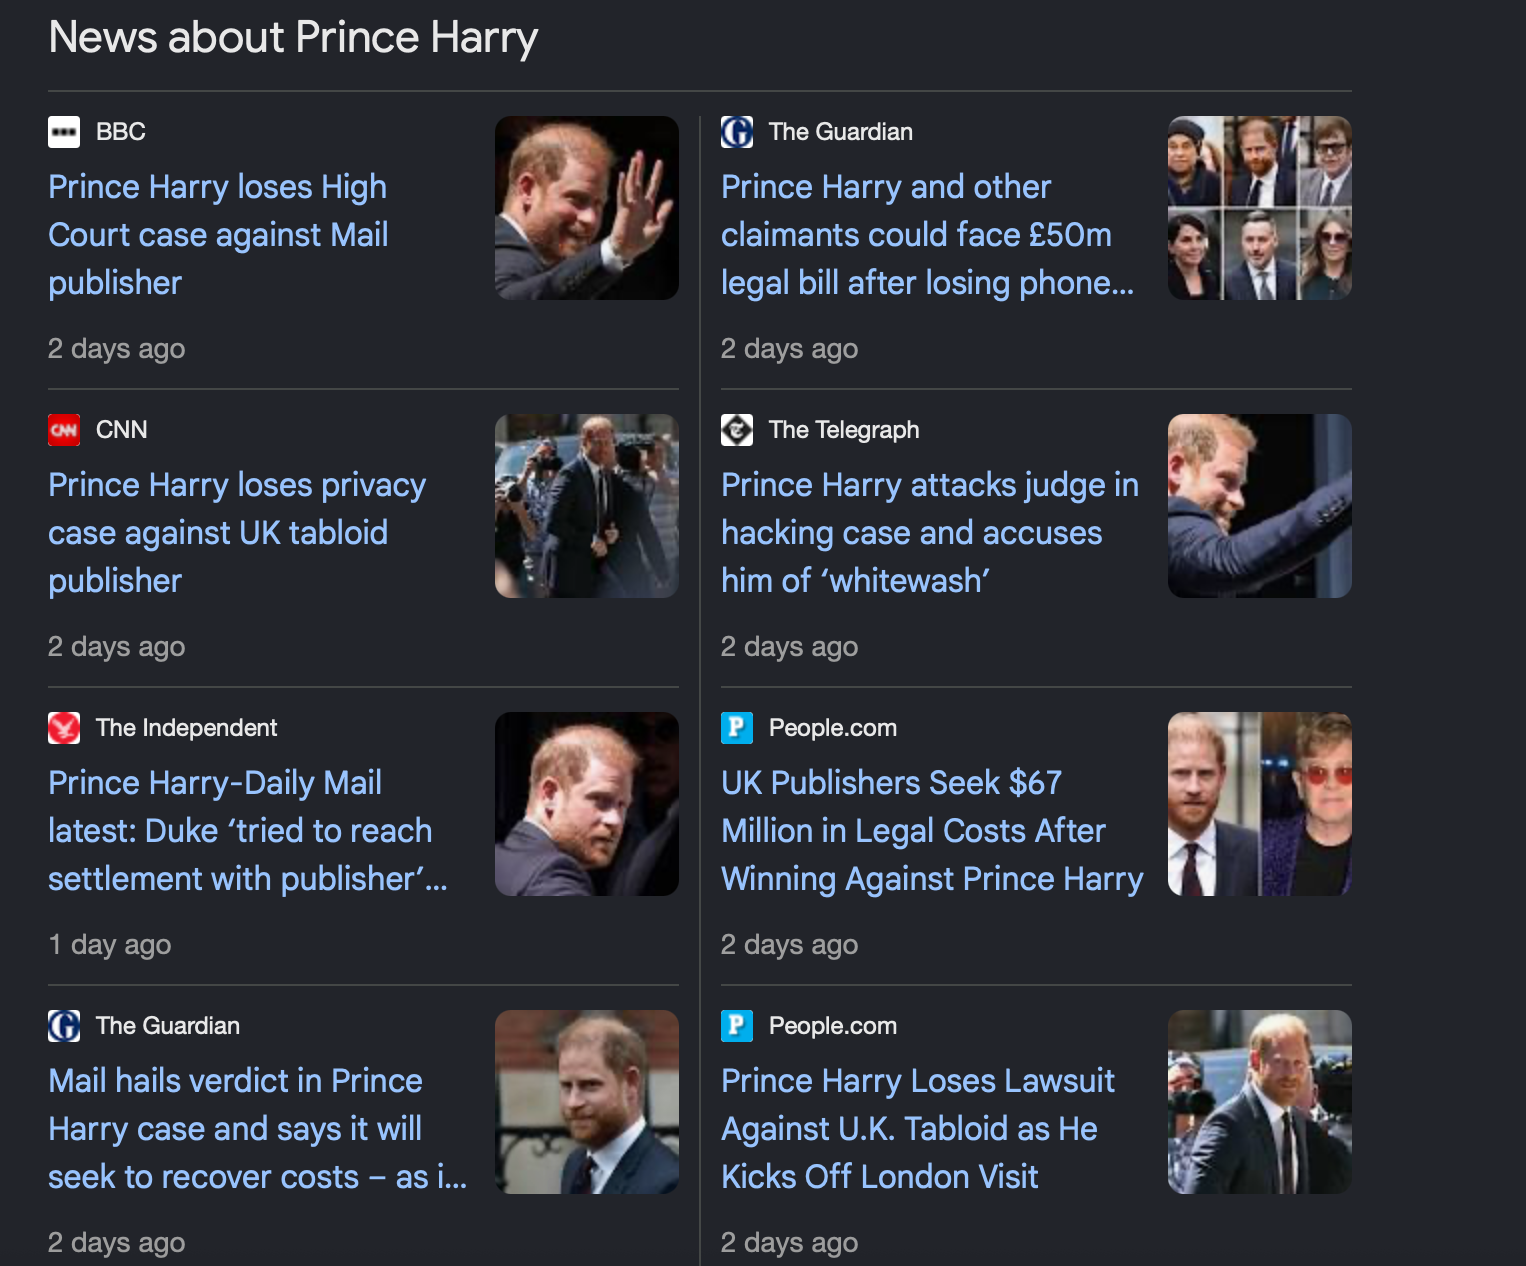Click the top-right Guardian favicon

tap(737, 132)
